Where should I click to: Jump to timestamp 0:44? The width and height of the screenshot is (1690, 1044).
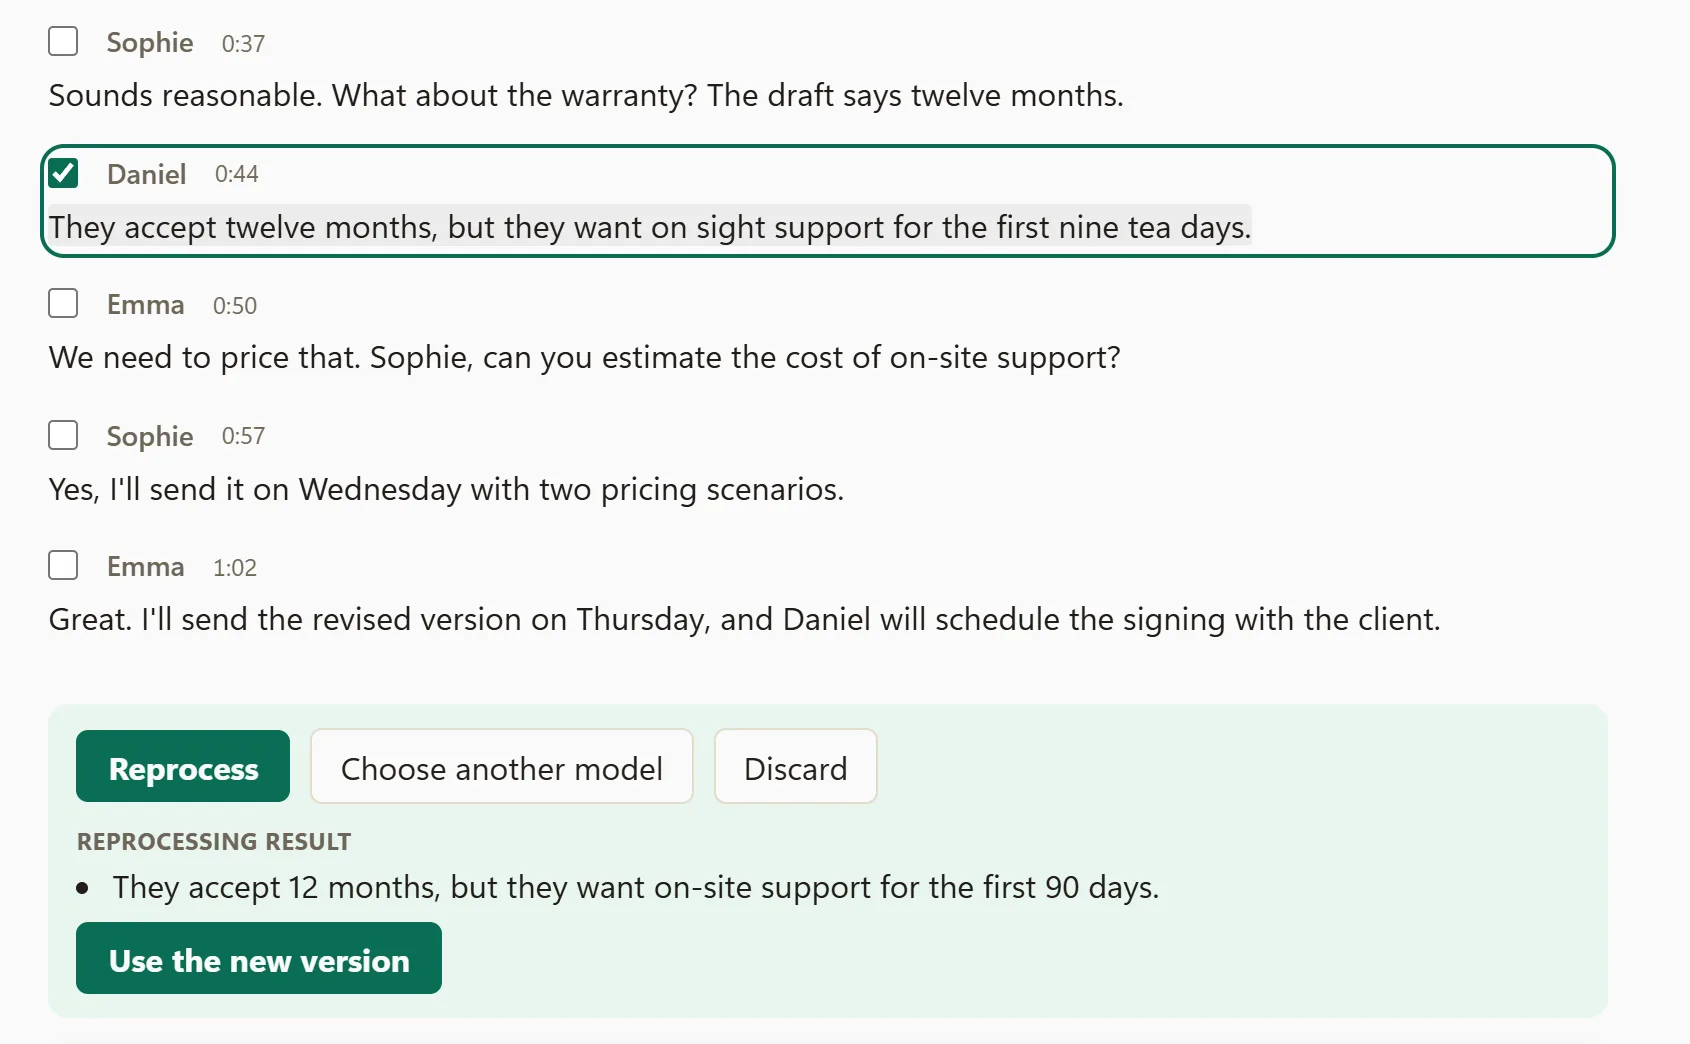237,174
